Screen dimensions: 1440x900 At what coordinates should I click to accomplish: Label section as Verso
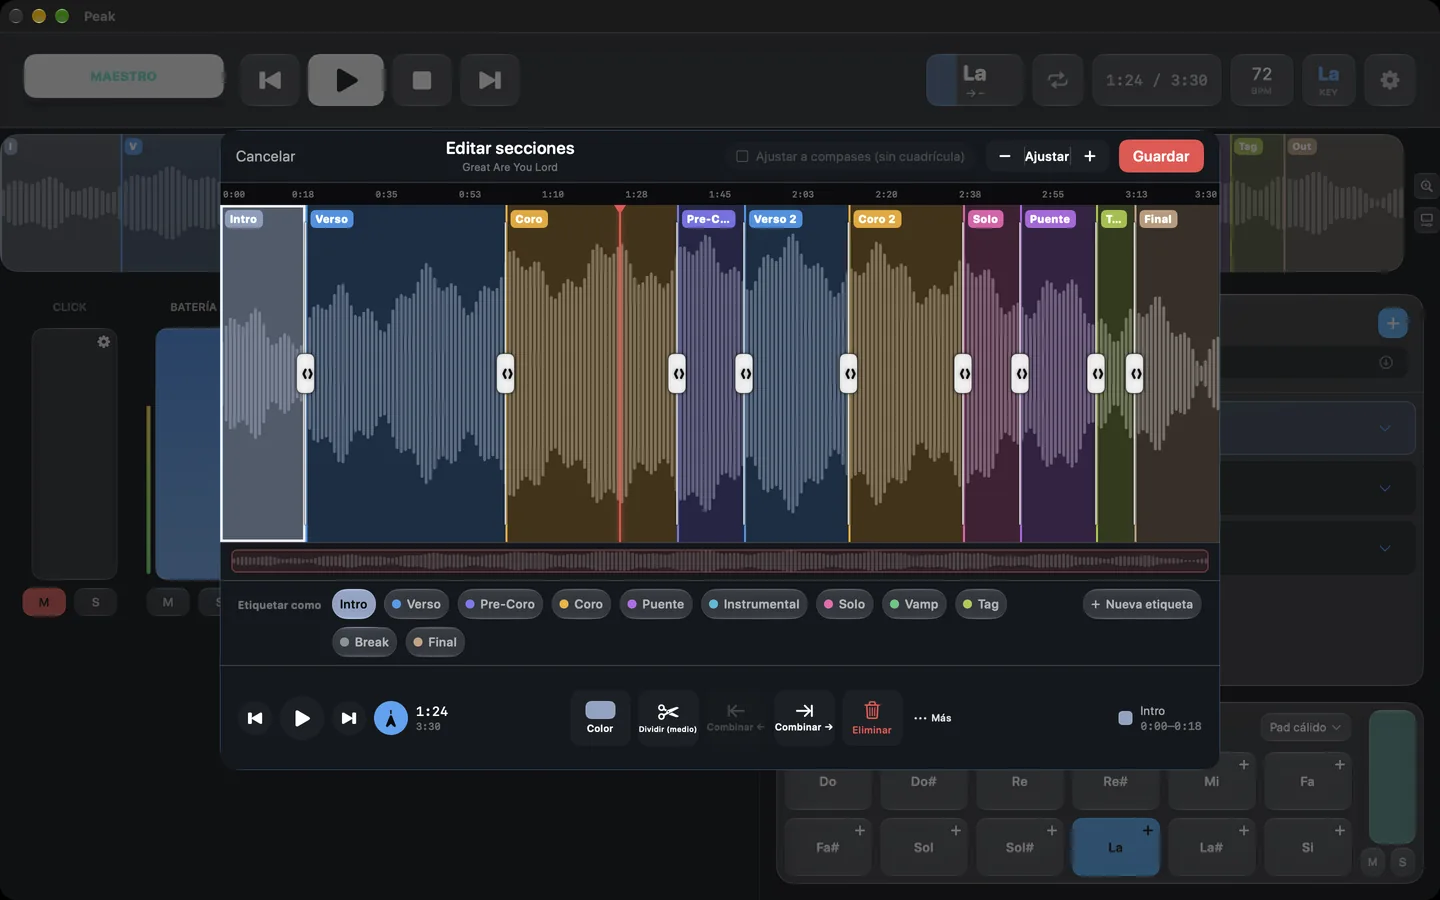(416, 604)
